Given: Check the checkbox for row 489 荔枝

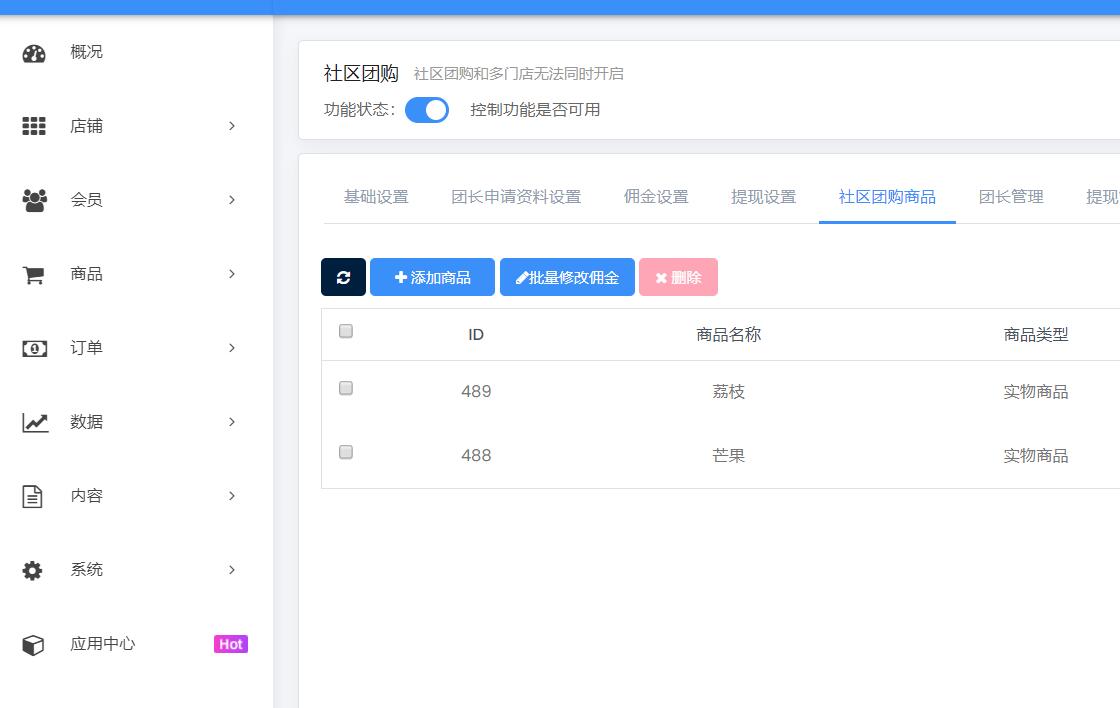Looking at the screenshot, I should click(346, 388).
